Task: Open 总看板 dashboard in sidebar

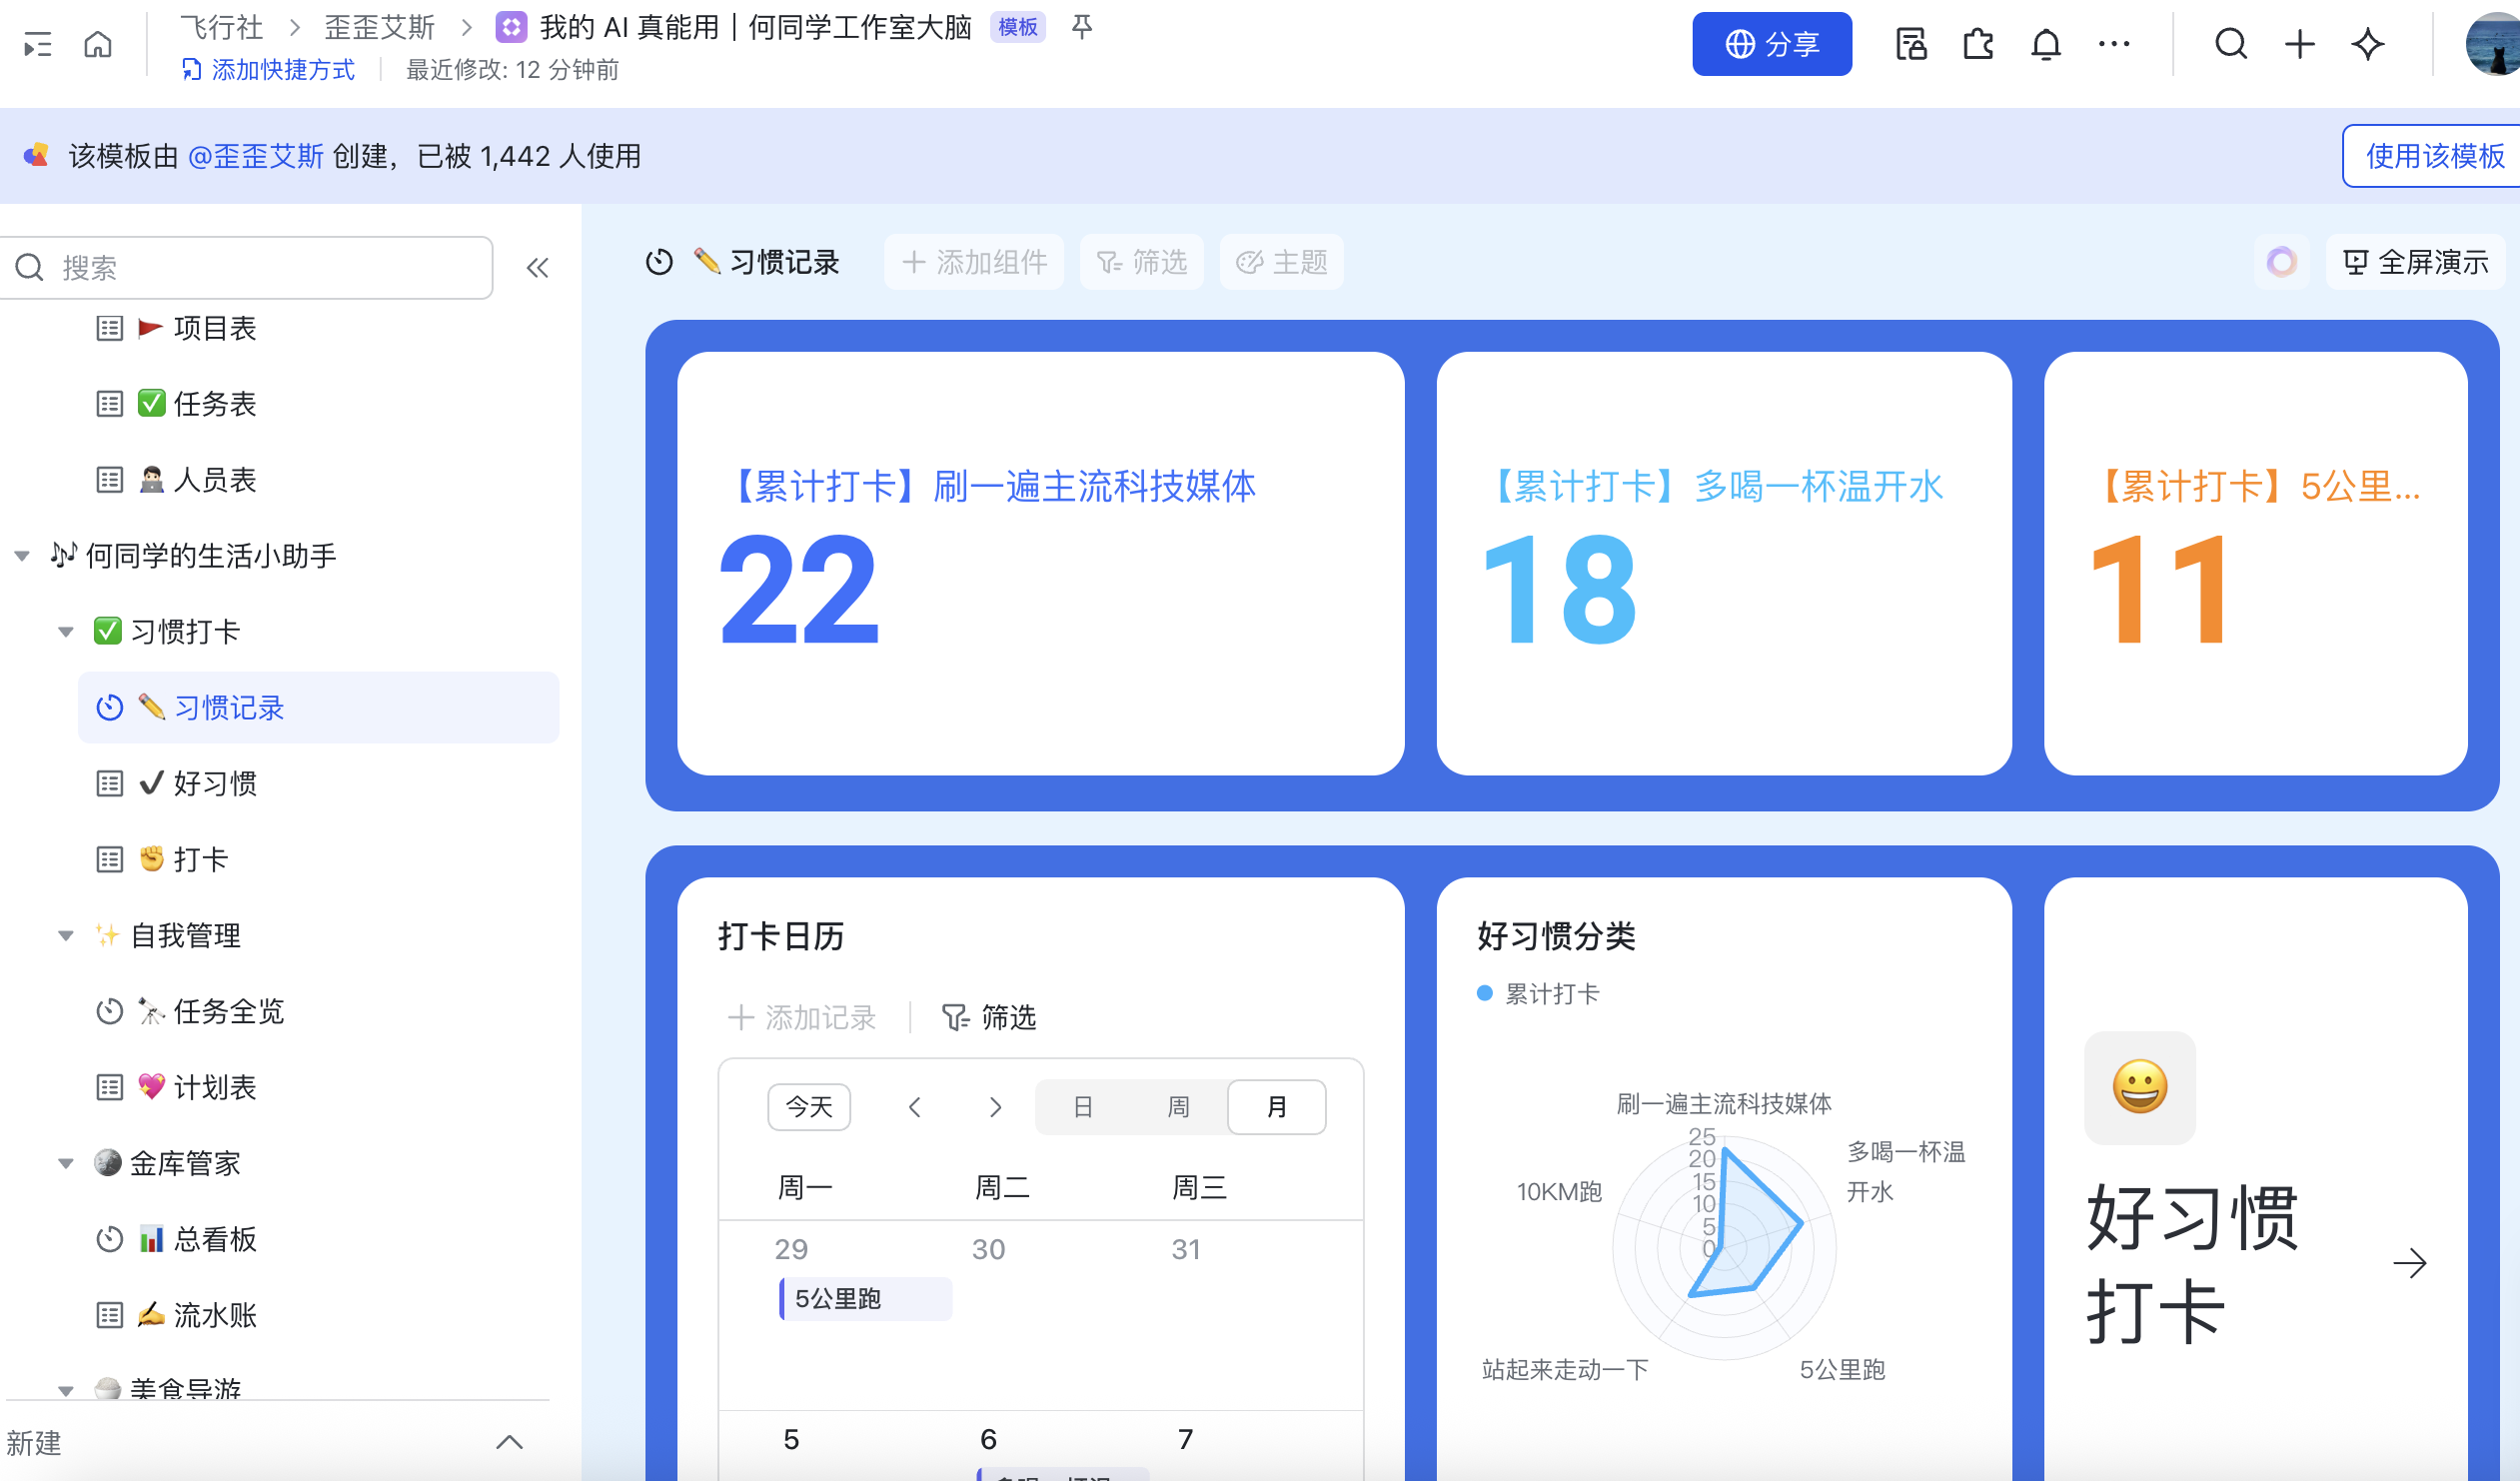Action: [x=214, y=1239]
